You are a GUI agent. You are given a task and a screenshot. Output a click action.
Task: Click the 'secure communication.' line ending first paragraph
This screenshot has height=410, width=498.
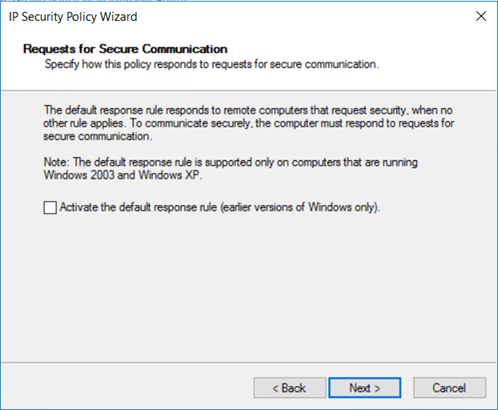pos(98,136)
